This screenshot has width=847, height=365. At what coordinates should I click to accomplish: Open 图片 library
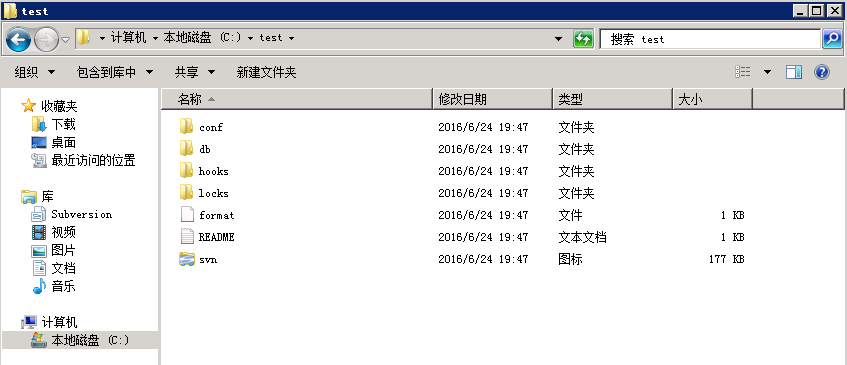point(63,251)
